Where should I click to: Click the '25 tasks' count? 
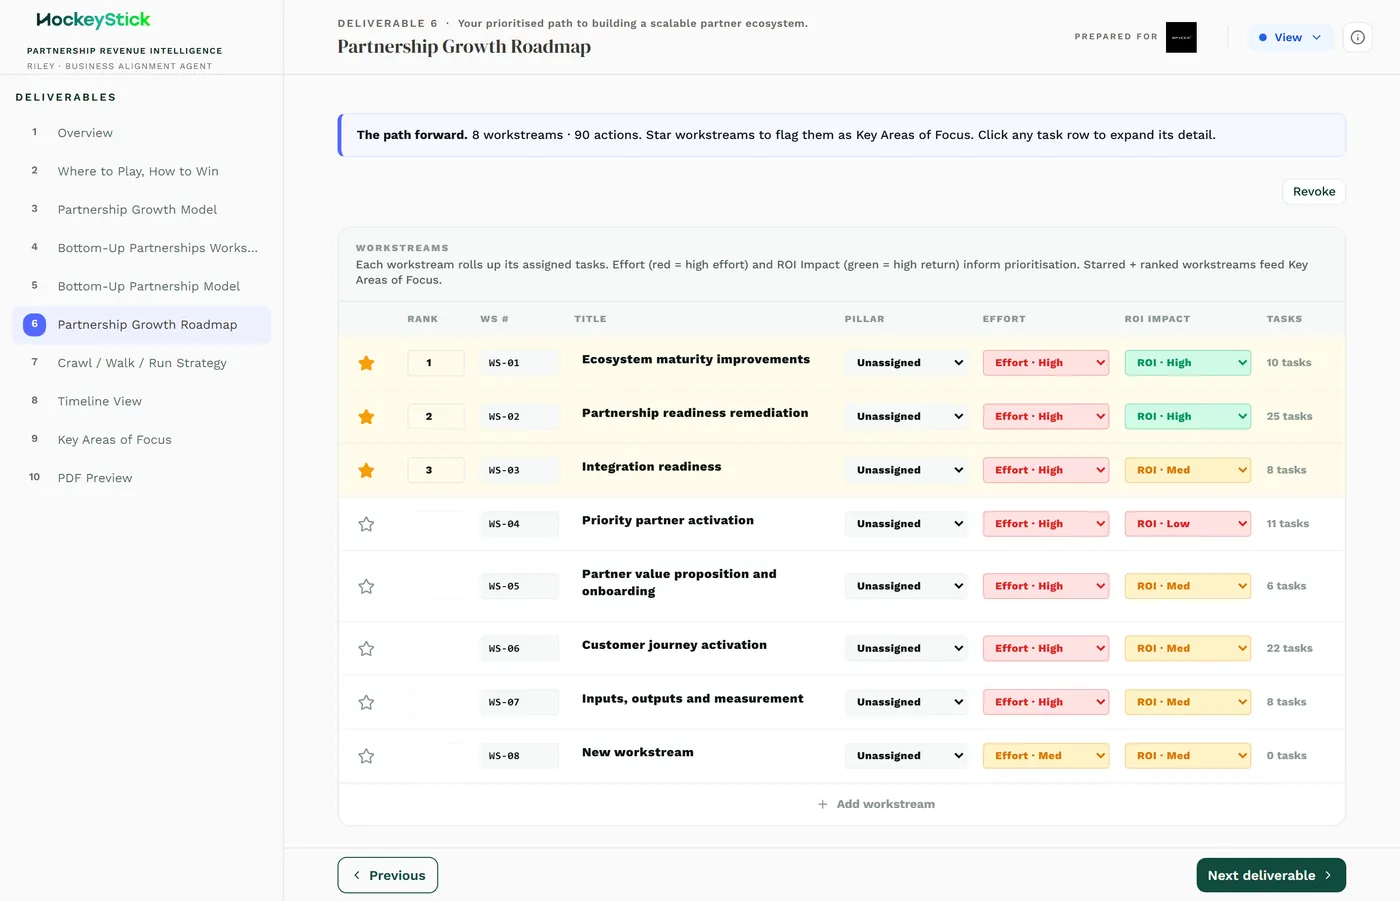(1289, 416)
